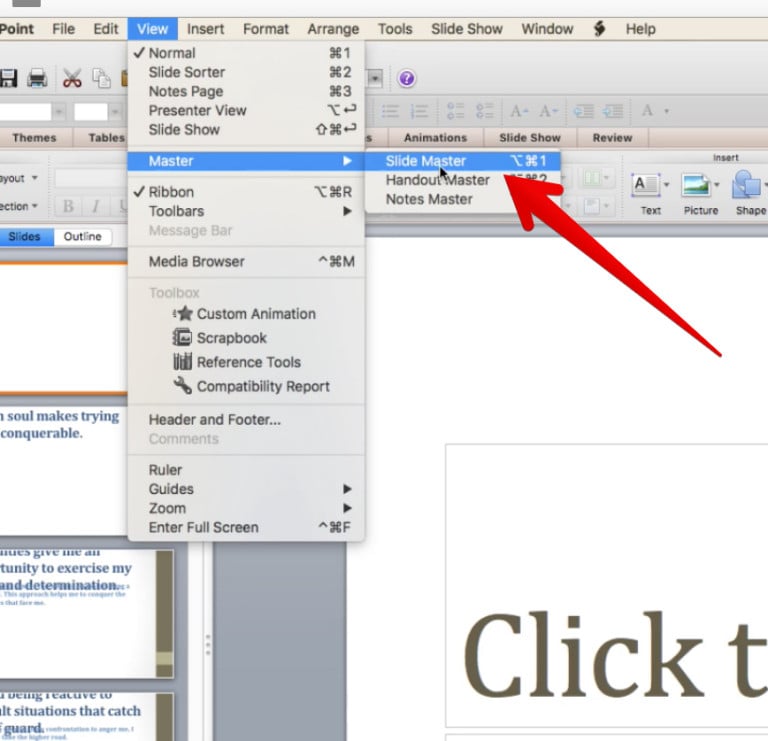Switch to the Review ribbon tab
The image size is (768, 741).
(612, 138)
